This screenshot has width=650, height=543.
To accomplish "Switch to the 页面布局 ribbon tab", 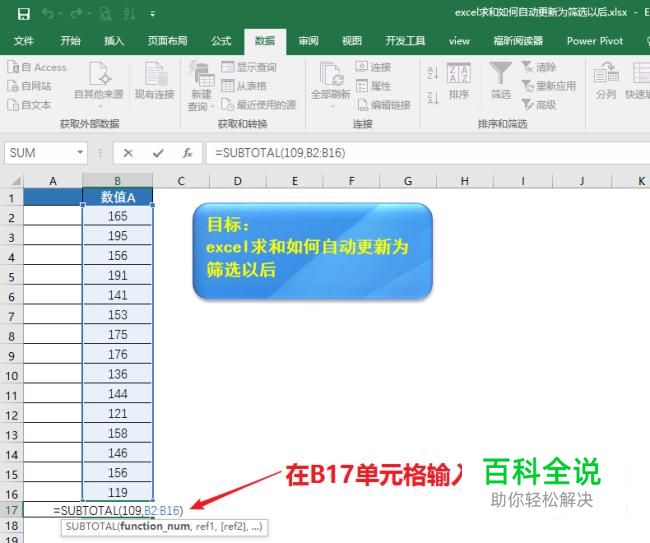I will 167,41.
